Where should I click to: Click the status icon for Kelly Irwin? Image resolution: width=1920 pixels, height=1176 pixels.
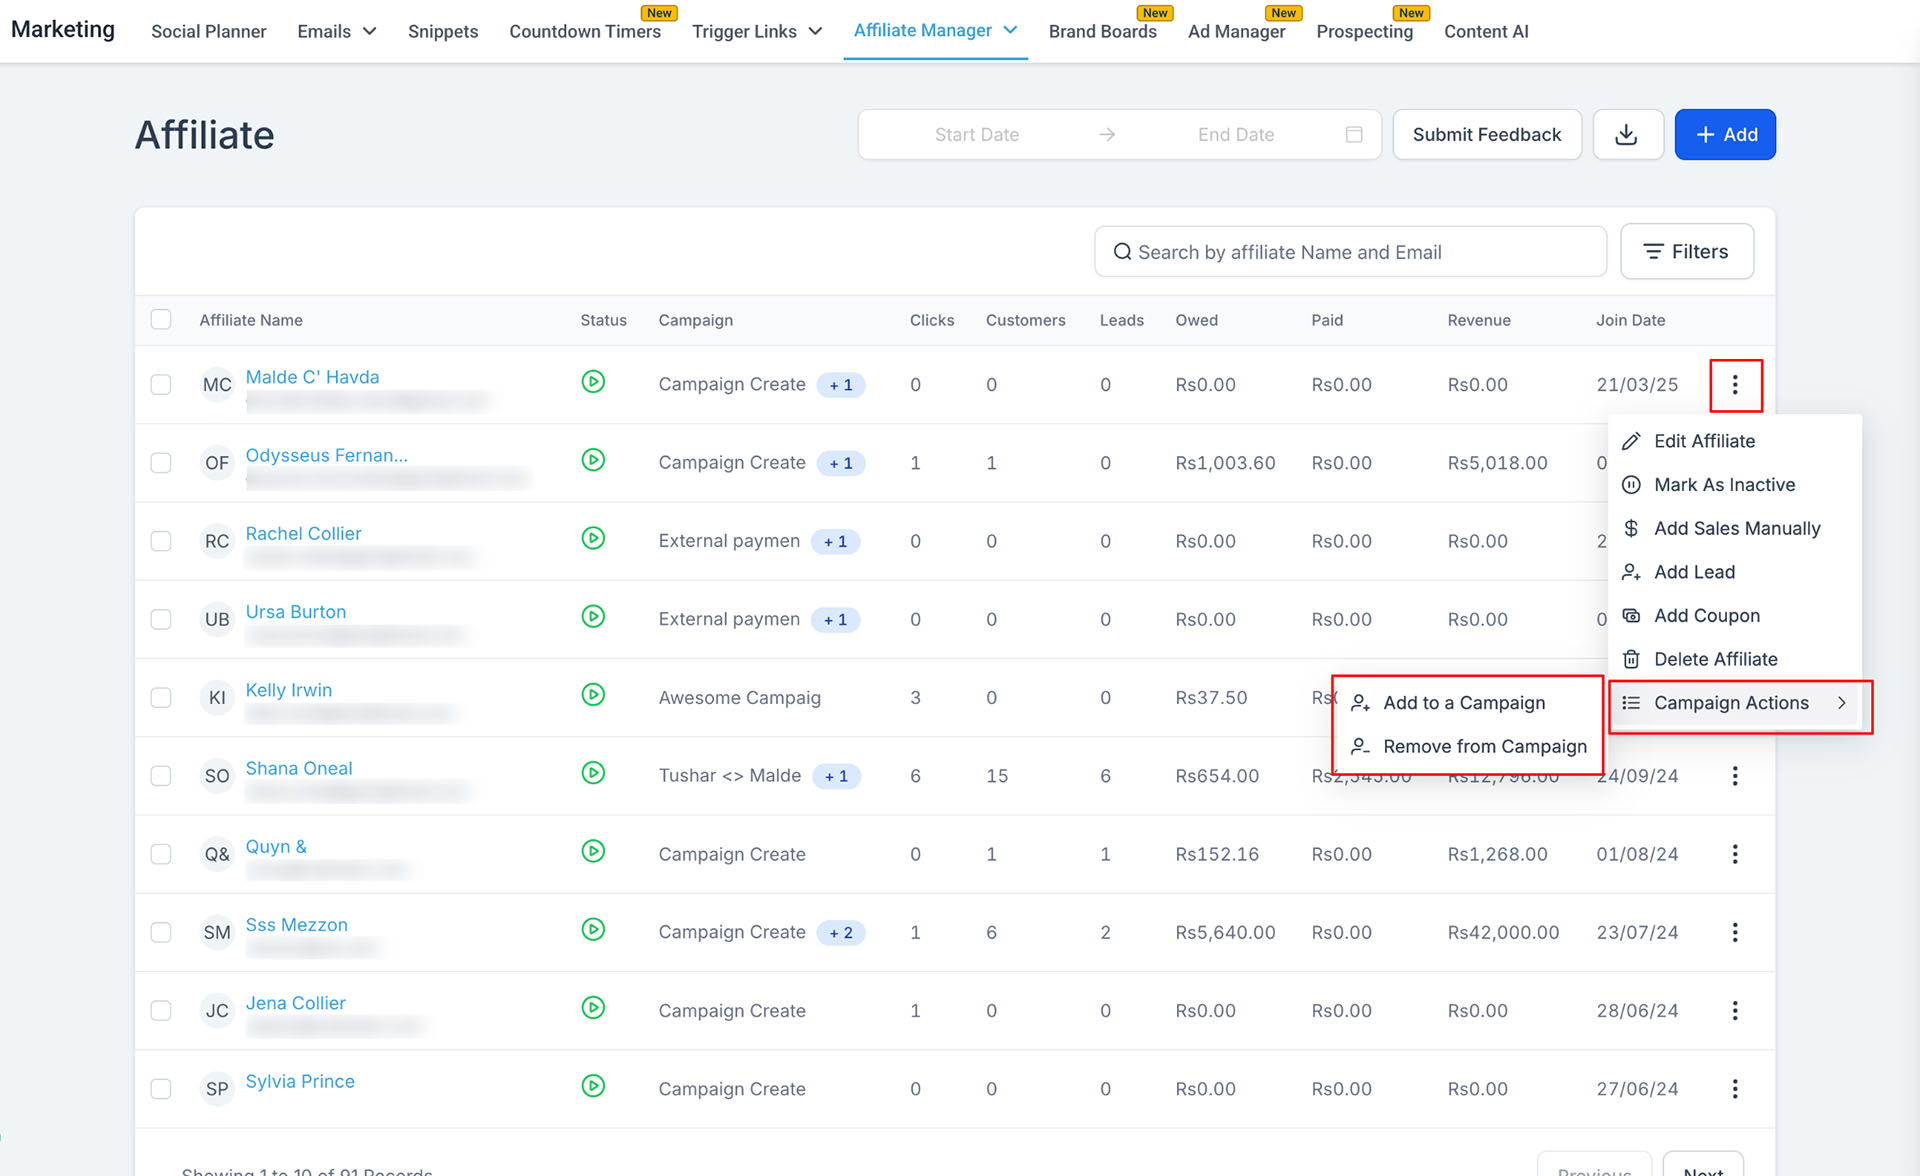pyautogui.click(x=593, y=695)
